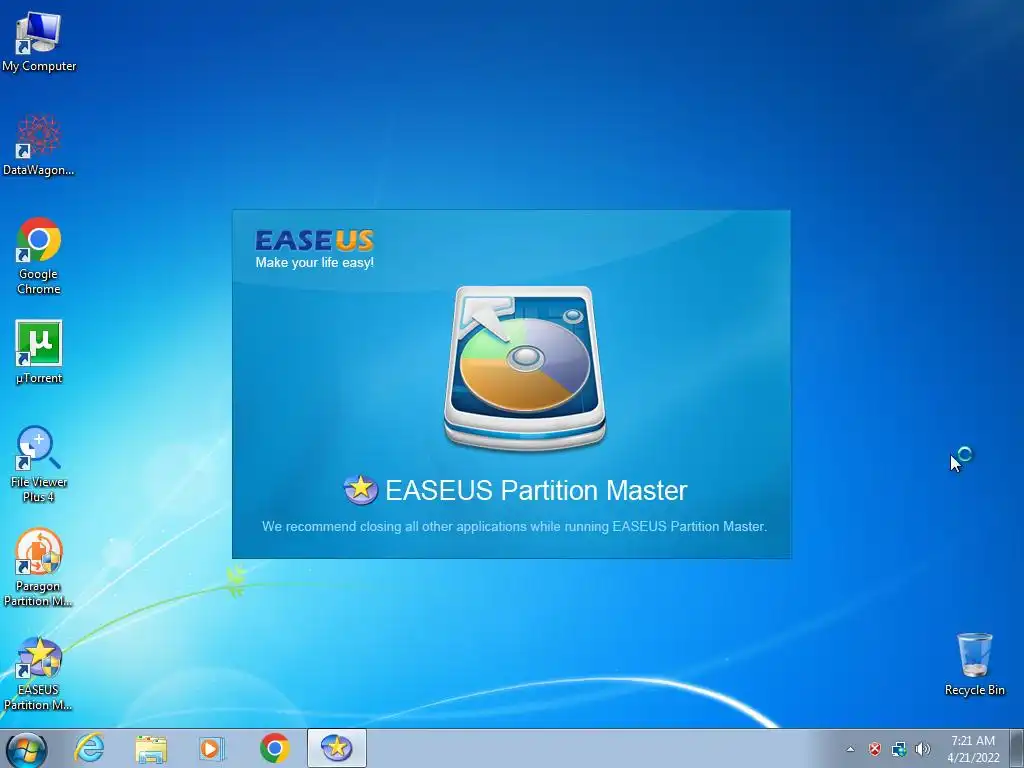Select the µTorrent desktop icon
This screenshot has width=1024, height=768.
tap(39, 351)
